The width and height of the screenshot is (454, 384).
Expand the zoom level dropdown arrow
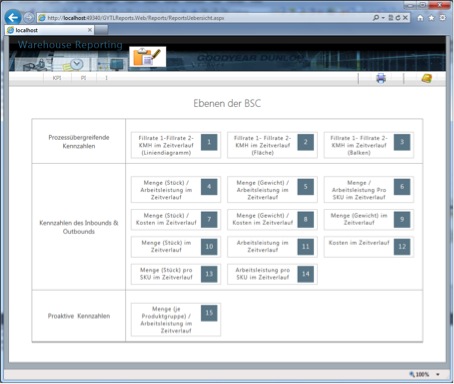[438, 374]
